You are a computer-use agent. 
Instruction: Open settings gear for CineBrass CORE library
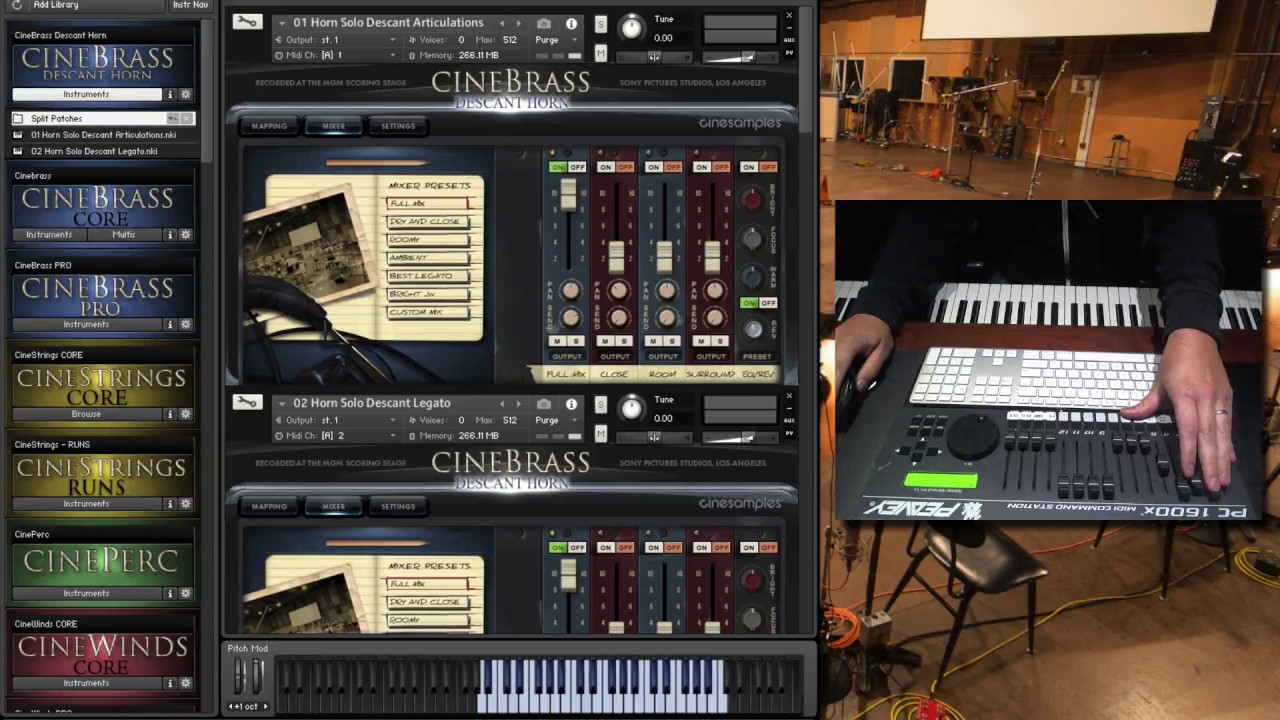pos(185,234)
